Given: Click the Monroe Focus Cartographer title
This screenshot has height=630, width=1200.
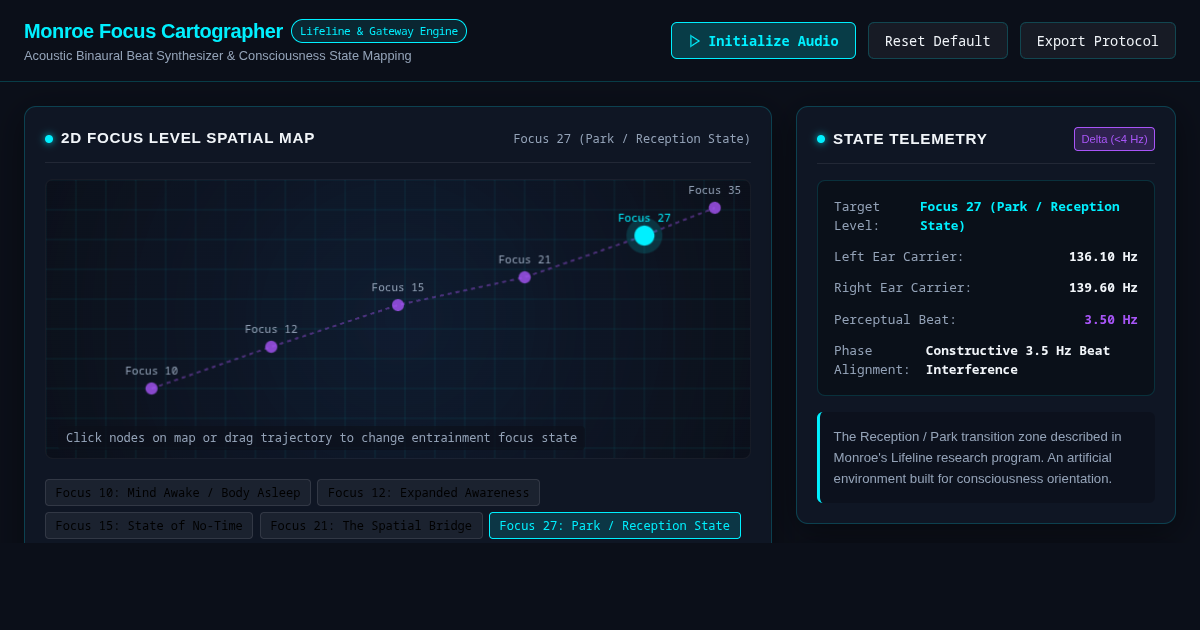Looking at the screenshot, I should point(153,31).
